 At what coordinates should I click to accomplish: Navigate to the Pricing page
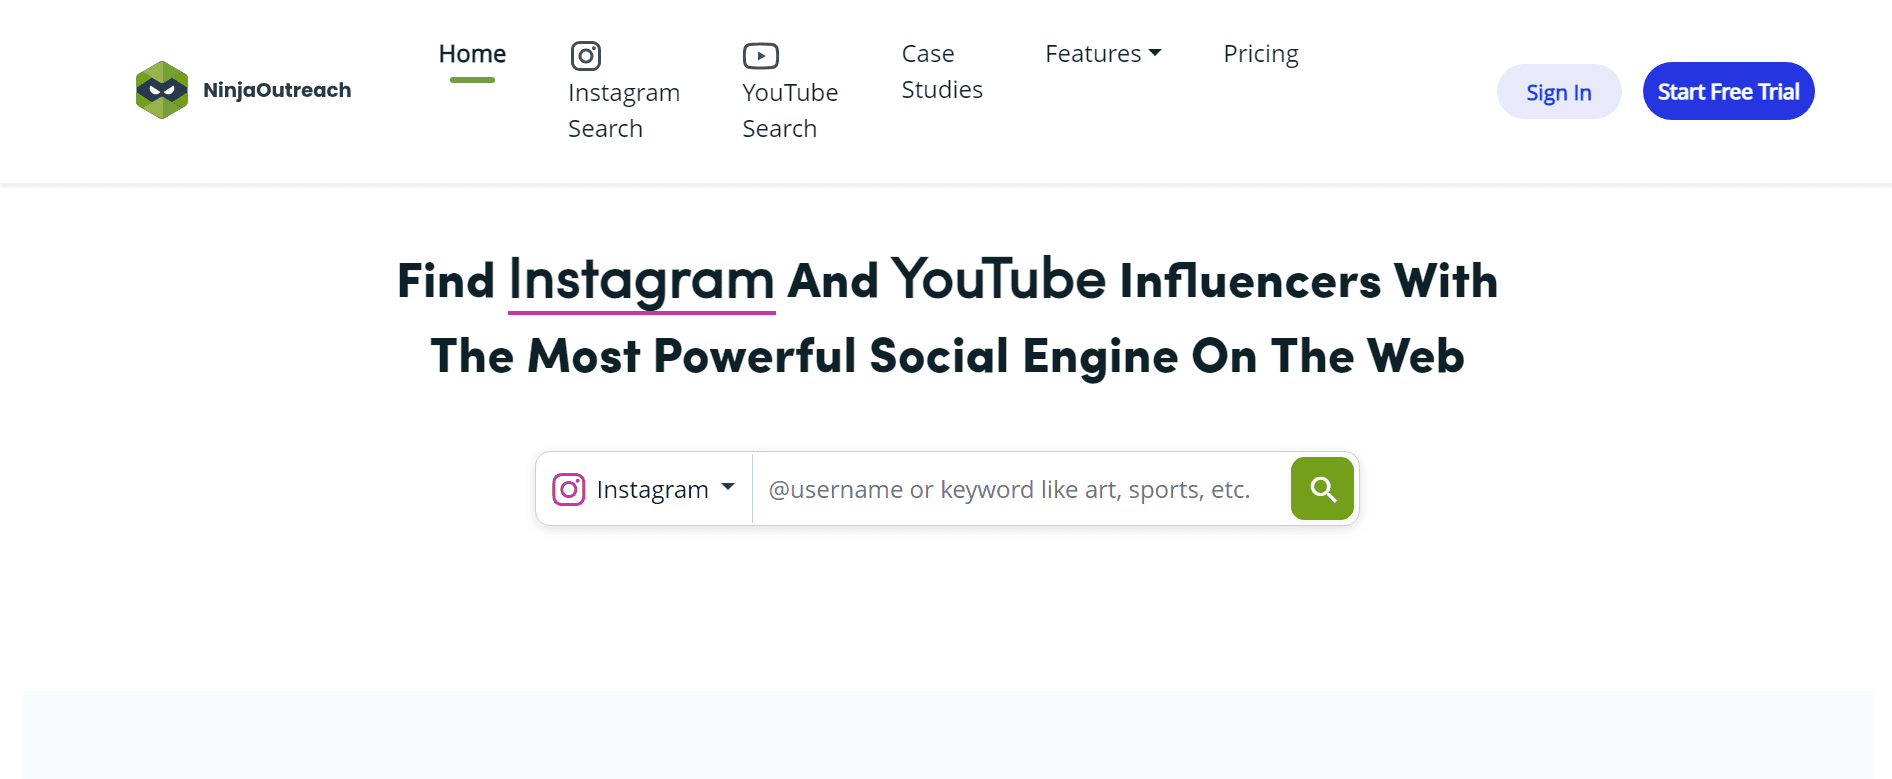tap(1260, 54)
